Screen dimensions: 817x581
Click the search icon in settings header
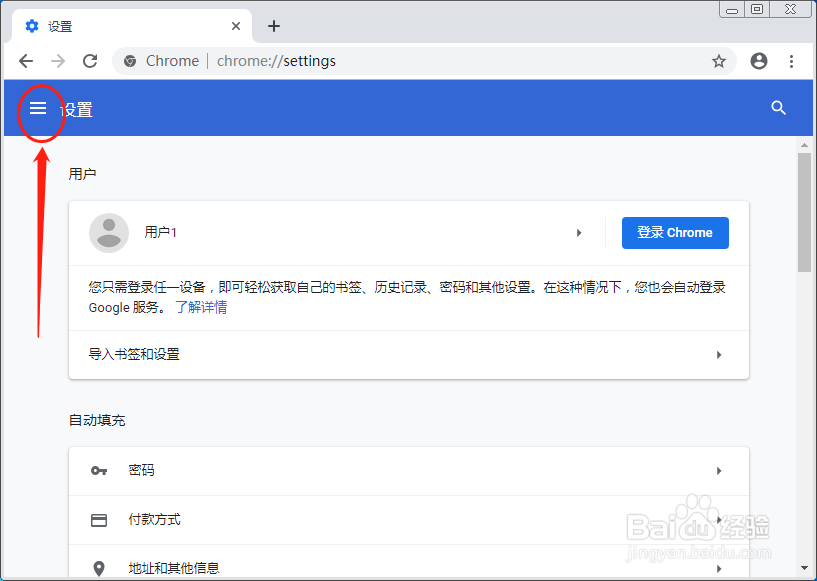pyautogui.click(x=778, y=108)
